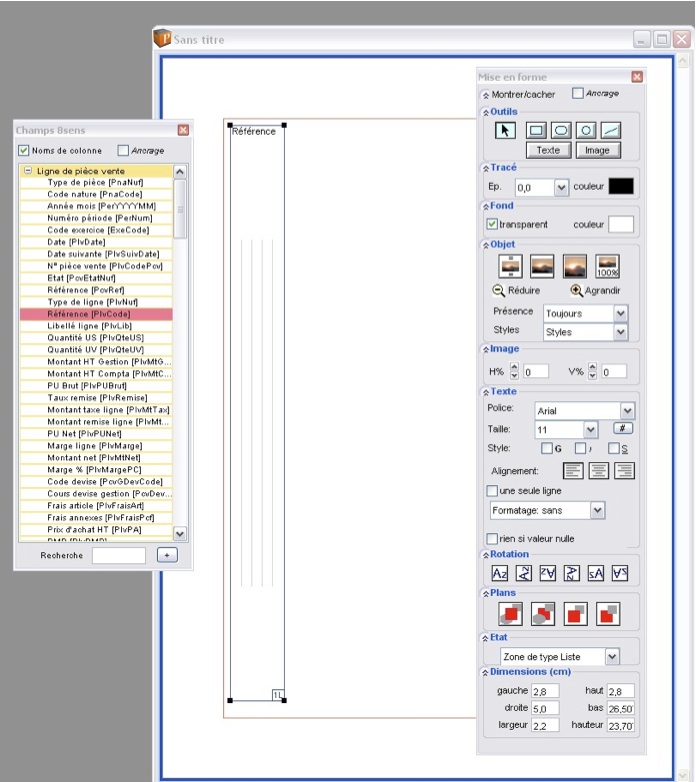Choose the first rotation icon (normal Az)
Screen dimensions: 696x782
point(500,574)
